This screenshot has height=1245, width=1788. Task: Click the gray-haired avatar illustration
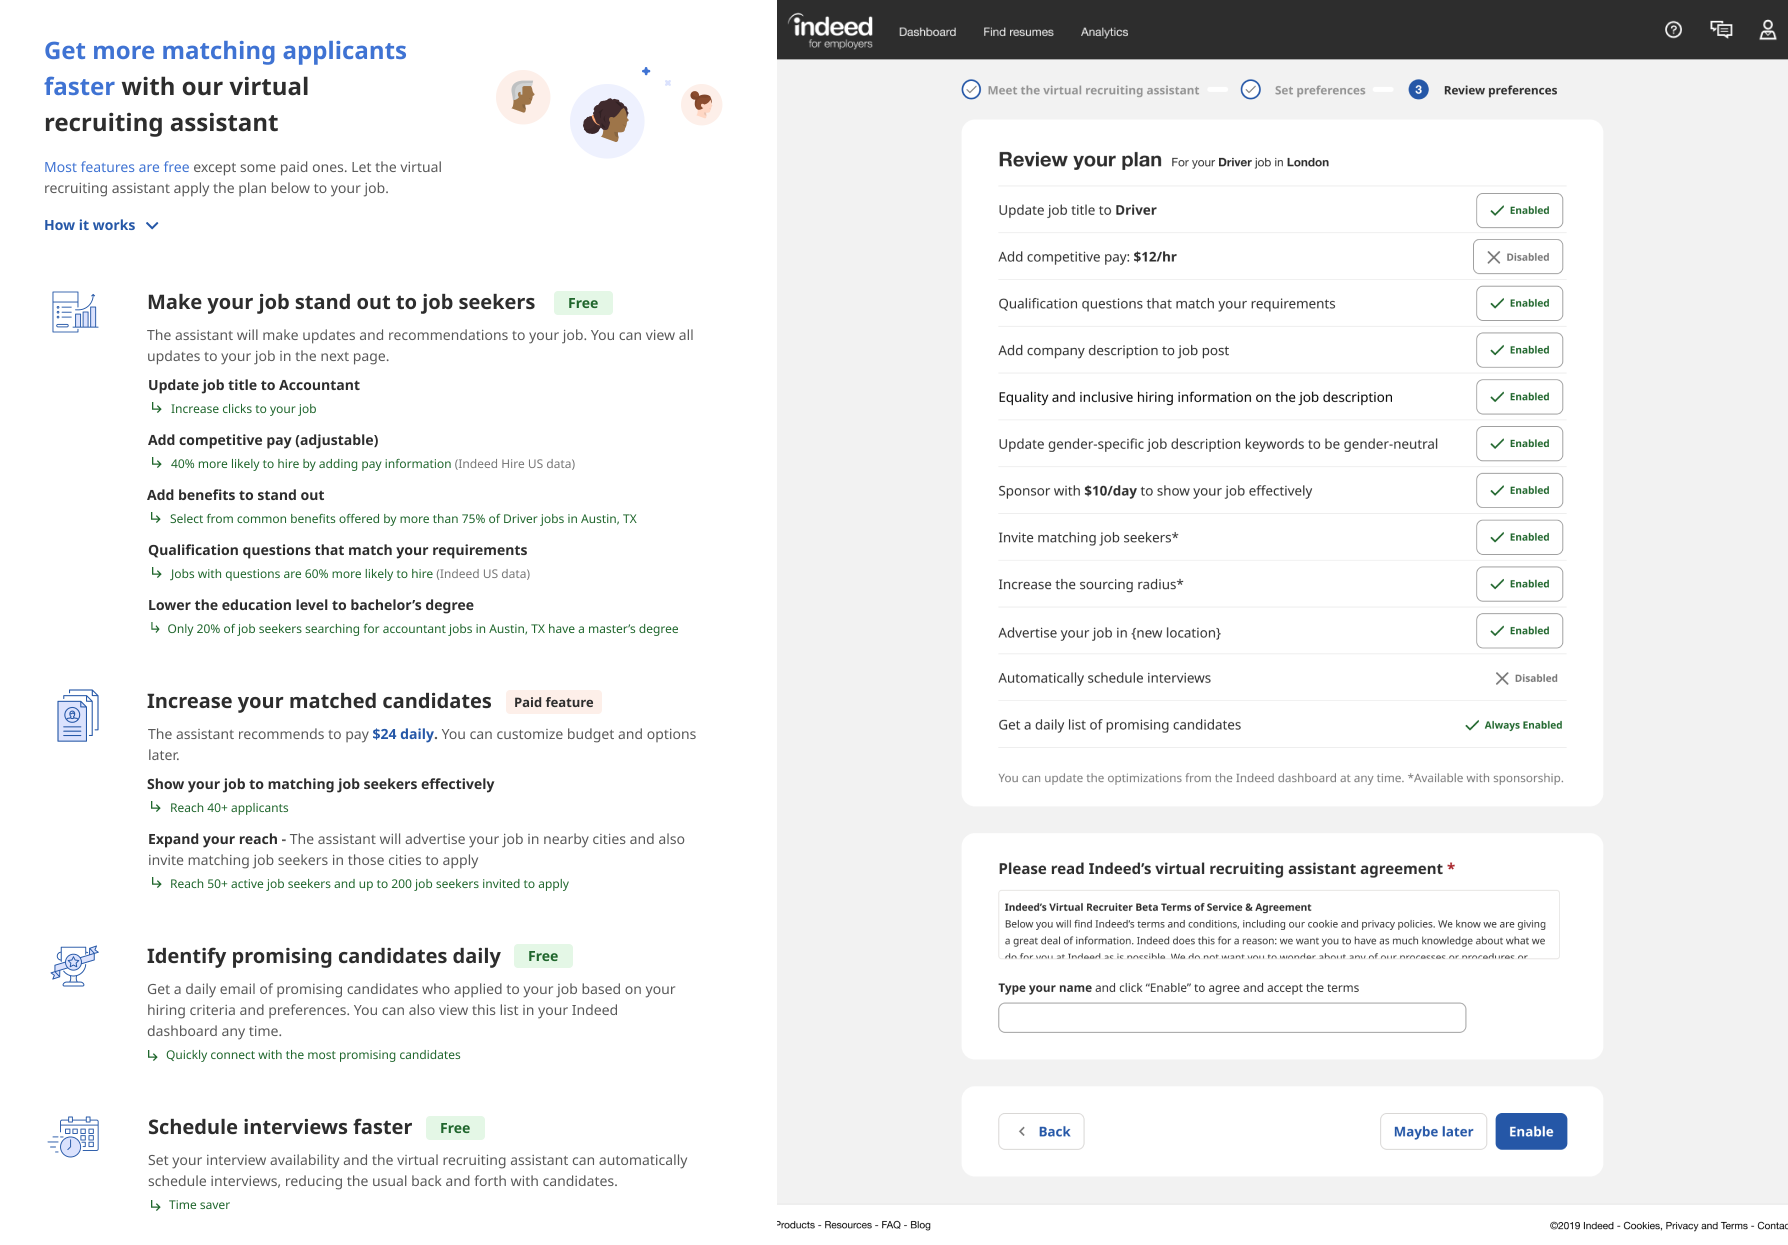pos(523,97)
